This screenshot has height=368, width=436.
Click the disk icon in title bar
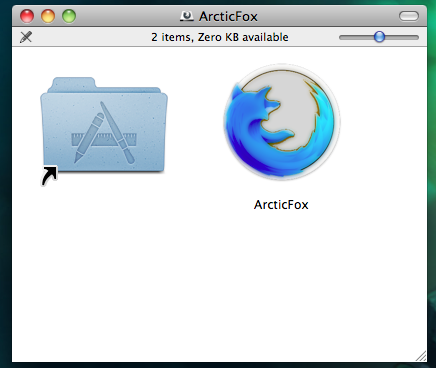[x=187, y=16]
